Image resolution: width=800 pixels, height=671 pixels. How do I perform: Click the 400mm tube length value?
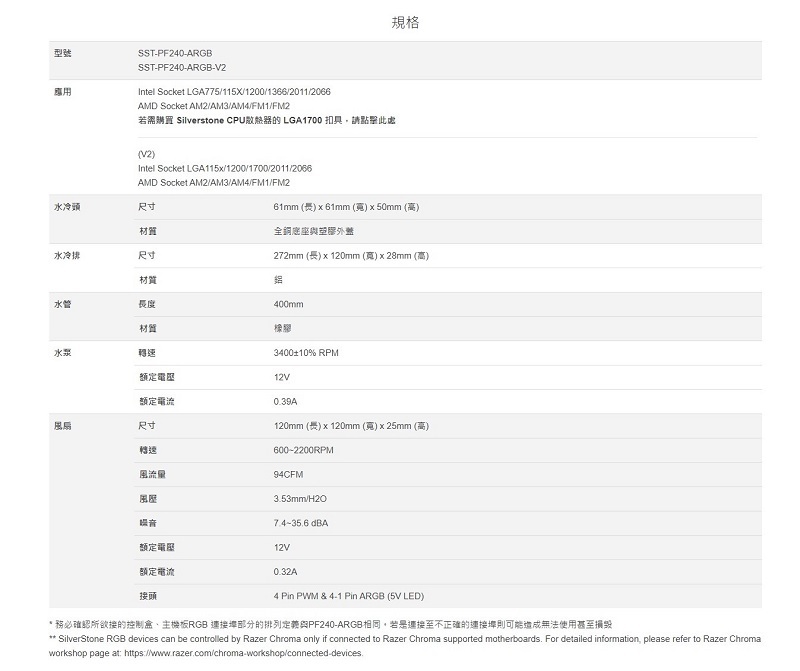pos(288,304)
